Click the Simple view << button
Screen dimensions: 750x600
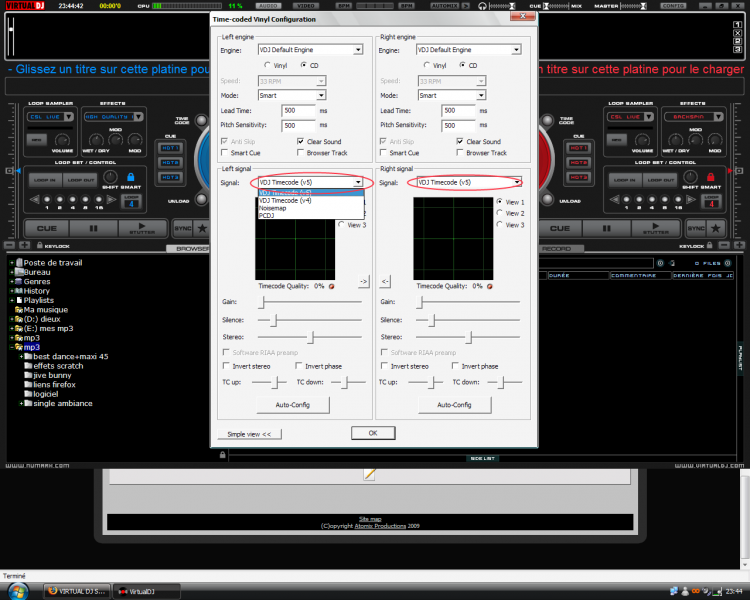249,434
